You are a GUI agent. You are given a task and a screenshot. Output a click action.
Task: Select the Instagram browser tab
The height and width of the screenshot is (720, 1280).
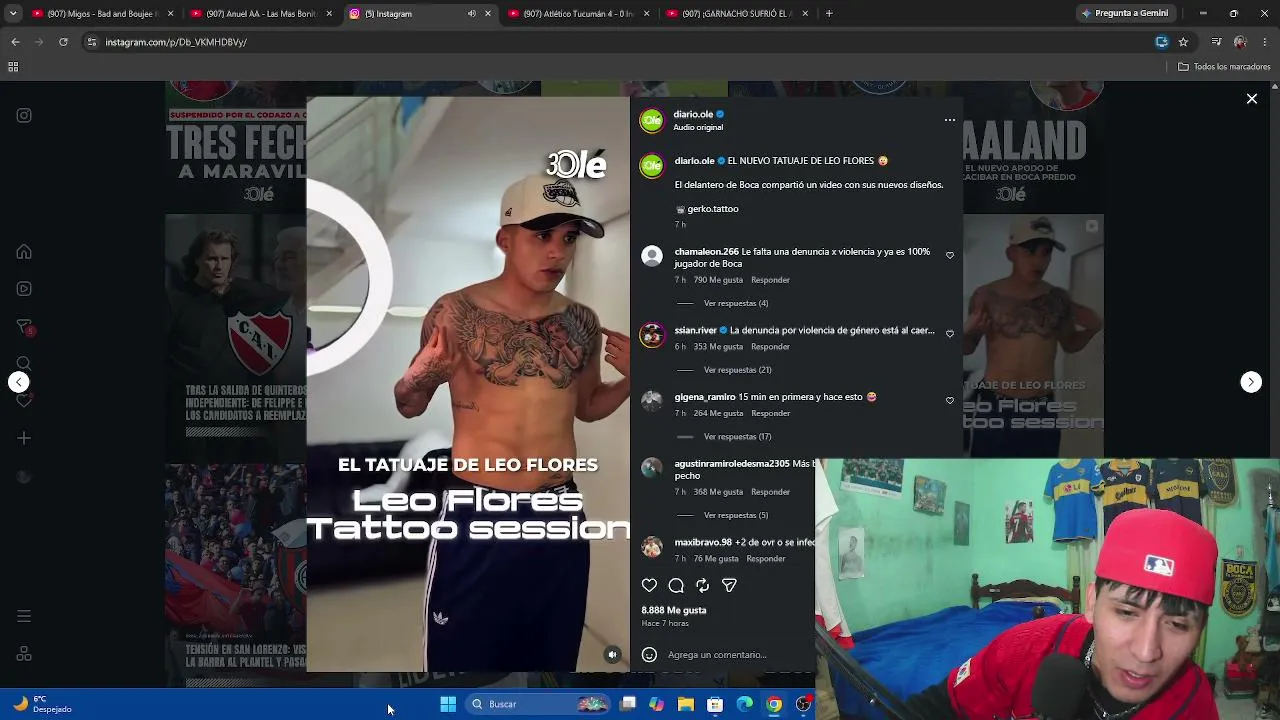pos(420,14)
